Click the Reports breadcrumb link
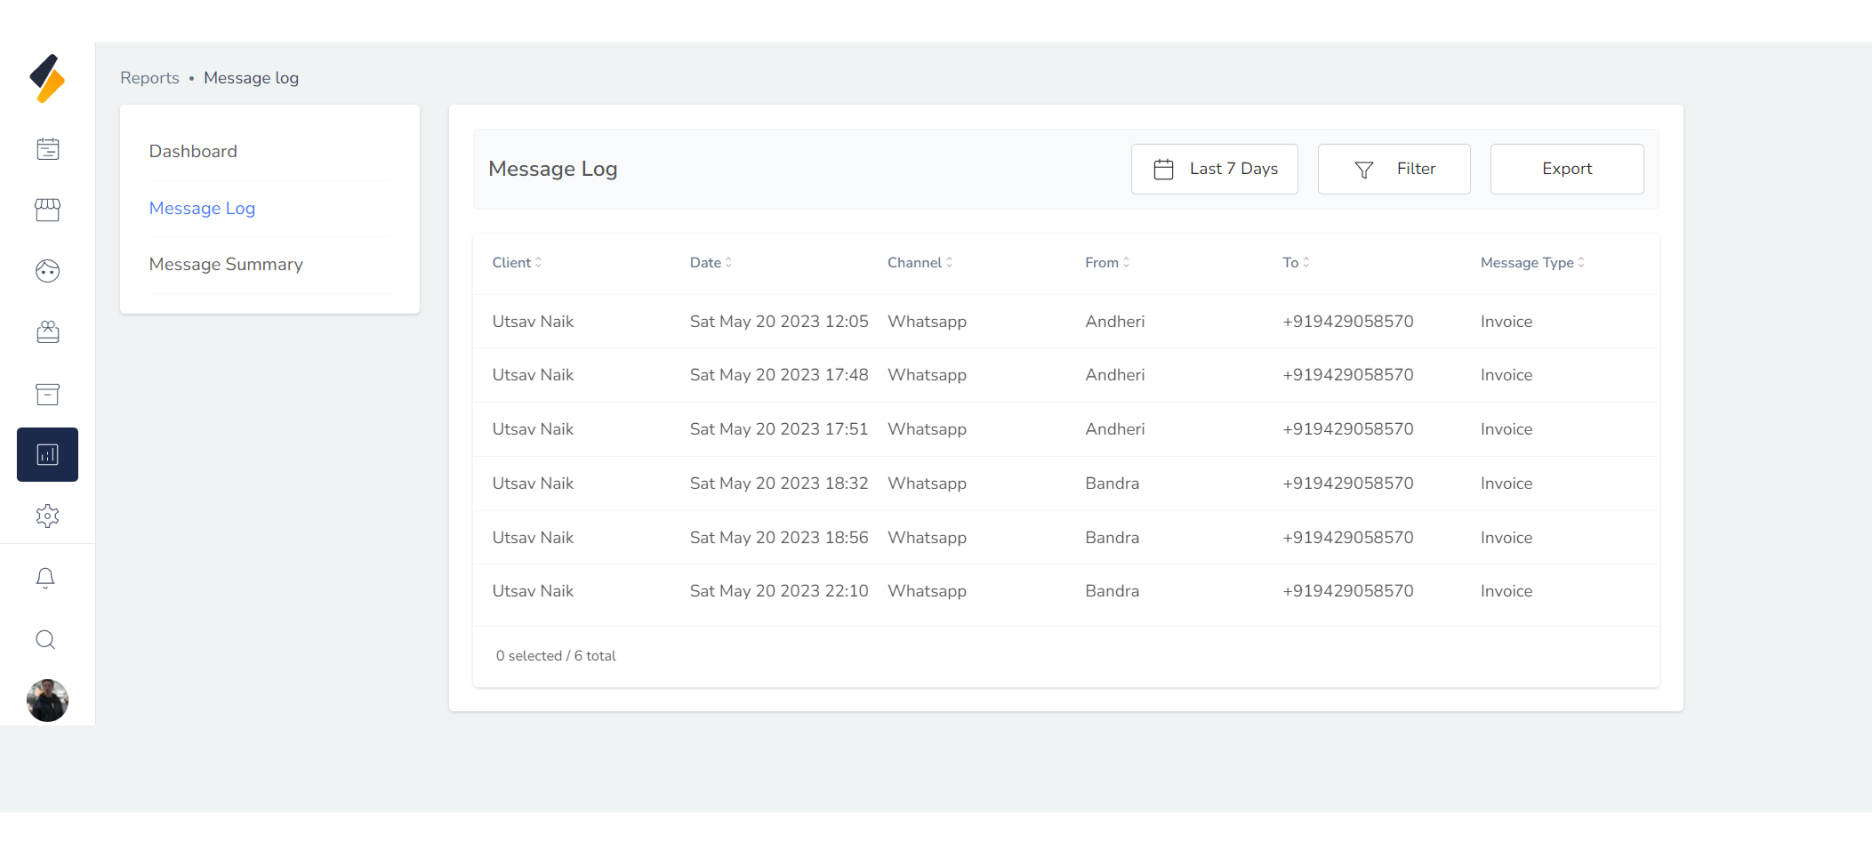The height and width of the screenshot is (855, 1872). coord(150,78)
